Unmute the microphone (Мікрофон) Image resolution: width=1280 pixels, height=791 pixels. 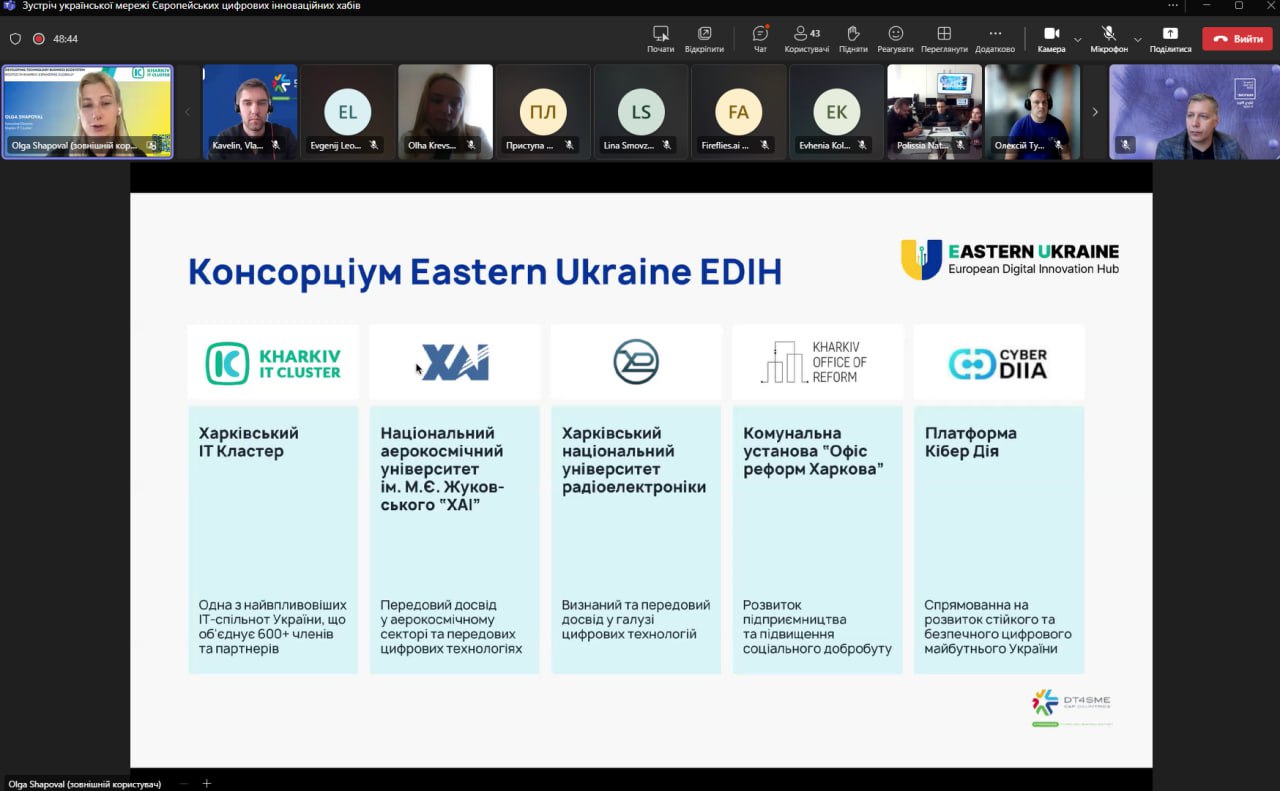(1108, 38)
